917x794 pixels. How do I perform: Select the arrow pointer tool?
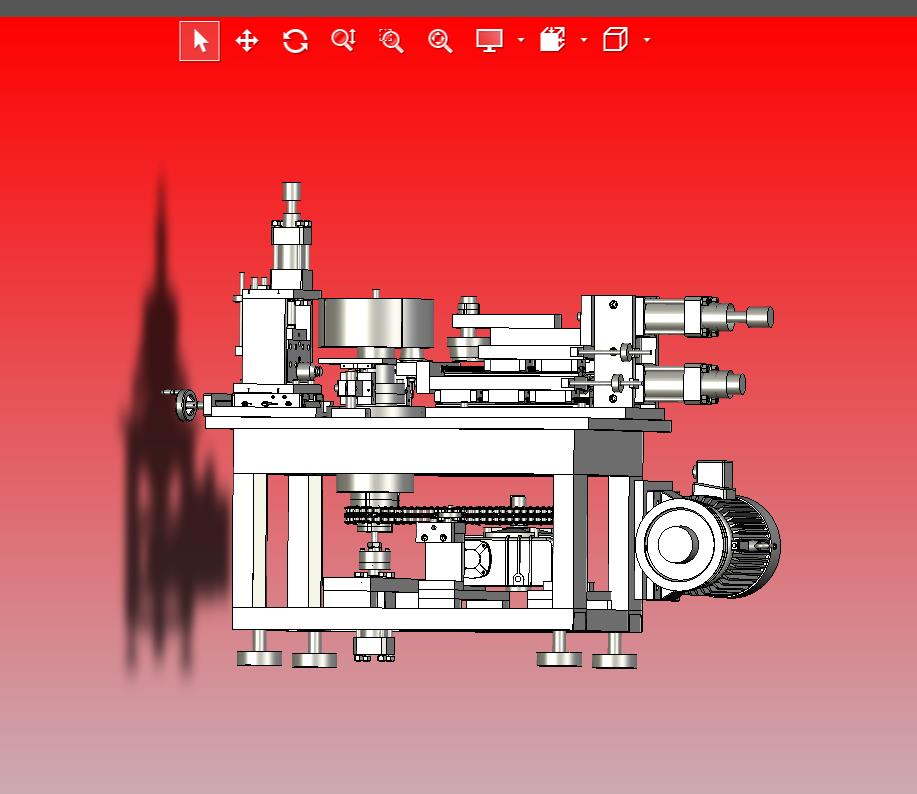click(x=199, y=41)
